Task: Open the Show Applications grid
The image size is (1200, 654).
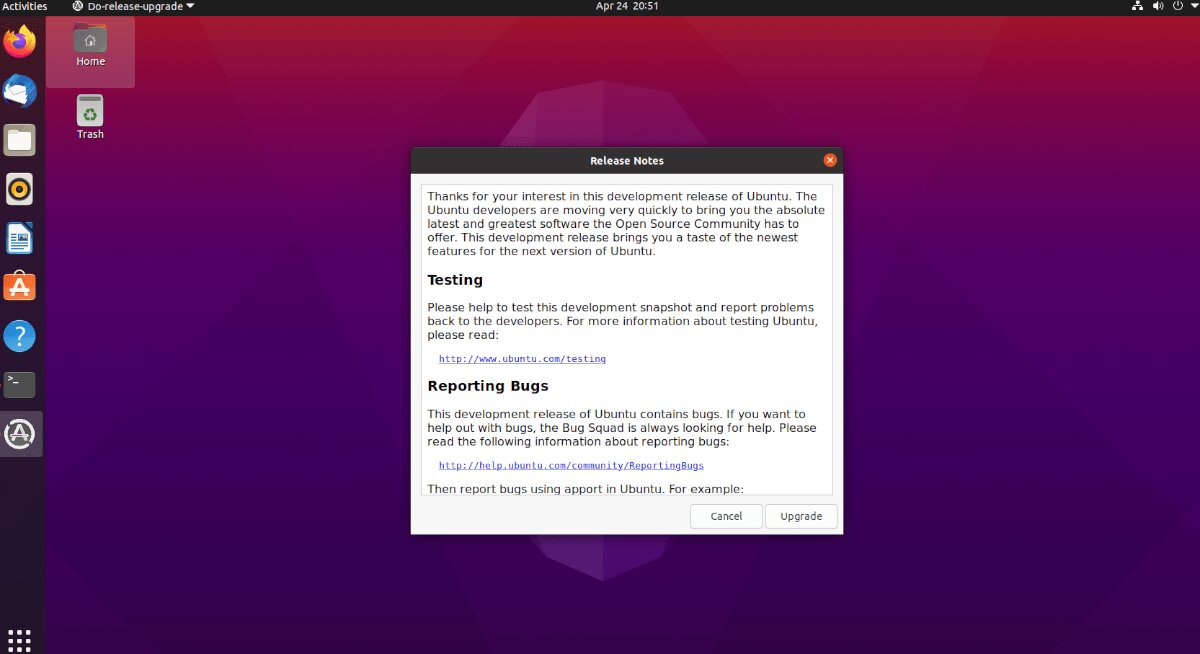Action: [x=20, y=639]
